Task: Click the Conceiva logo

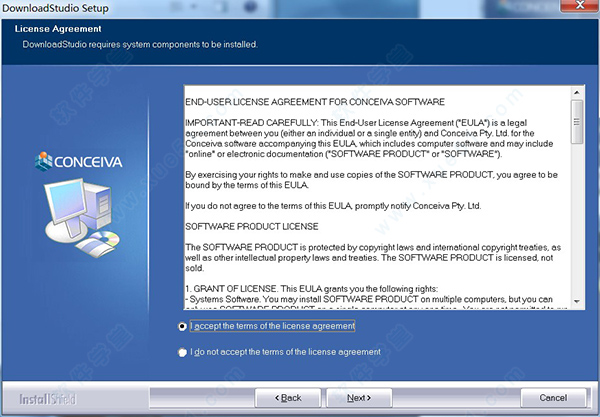Action: [x=78, y=161]
